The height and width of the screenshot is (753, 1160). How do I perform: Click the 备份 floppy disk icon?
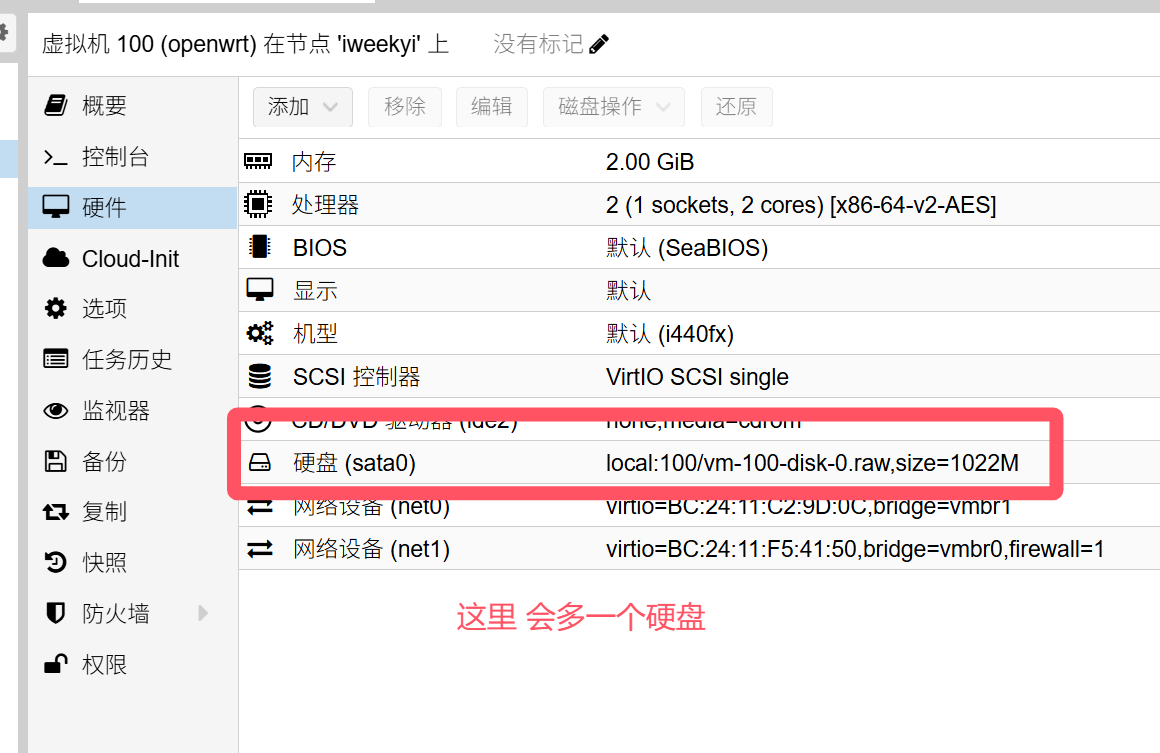(56, 461)
